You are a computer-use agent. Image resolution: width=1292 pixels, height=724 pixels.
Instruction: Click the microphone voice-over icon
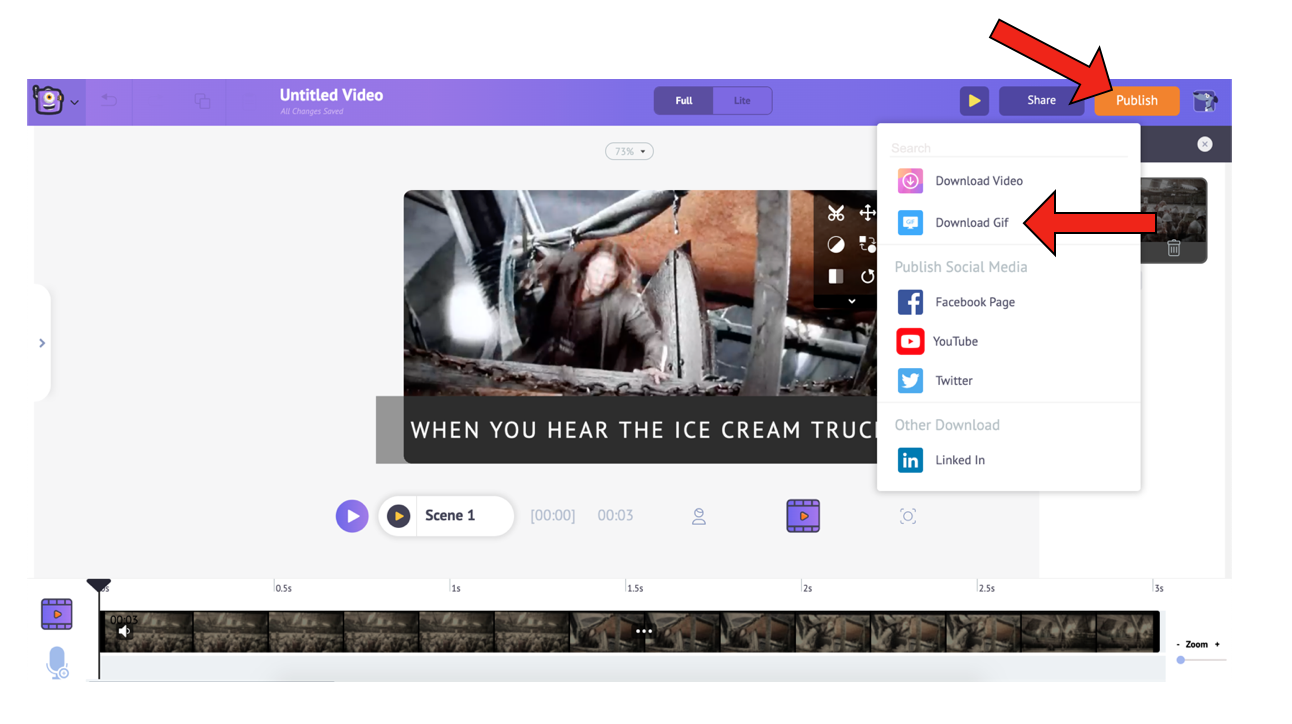pos(57,663)
